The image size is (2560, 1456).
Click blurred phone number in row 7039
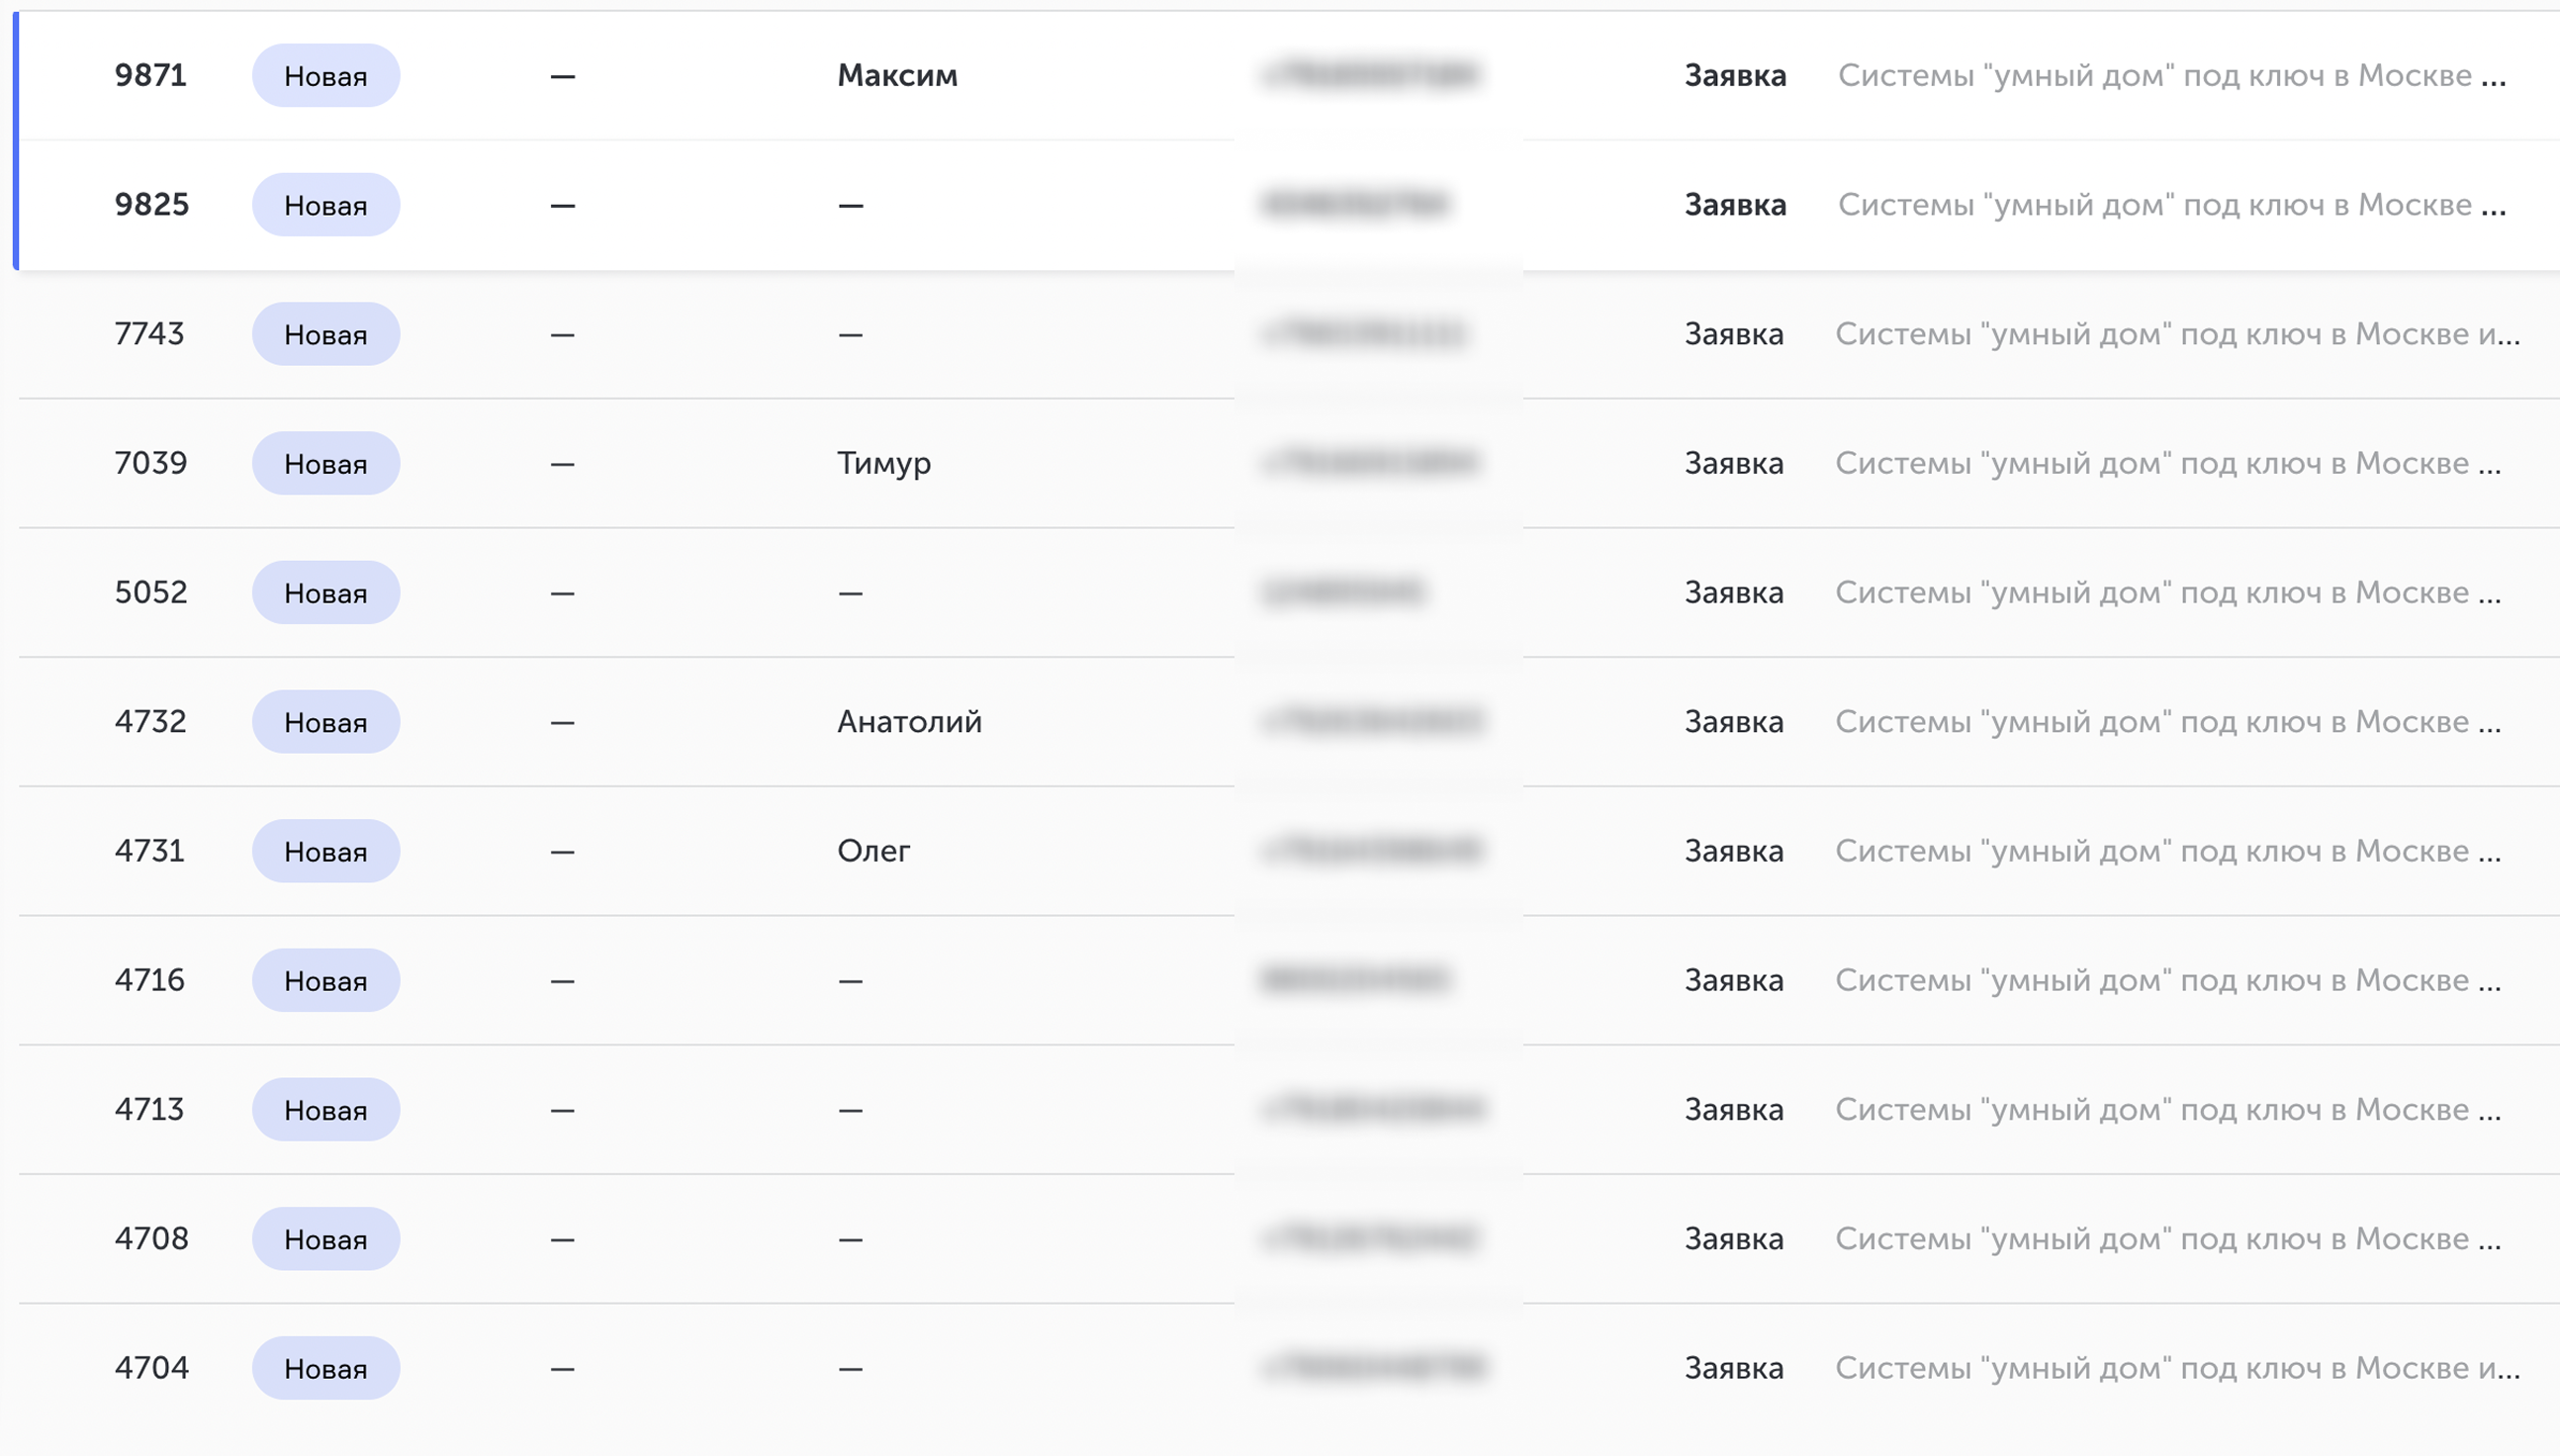pyautogui.click(x=1370, y=463)
